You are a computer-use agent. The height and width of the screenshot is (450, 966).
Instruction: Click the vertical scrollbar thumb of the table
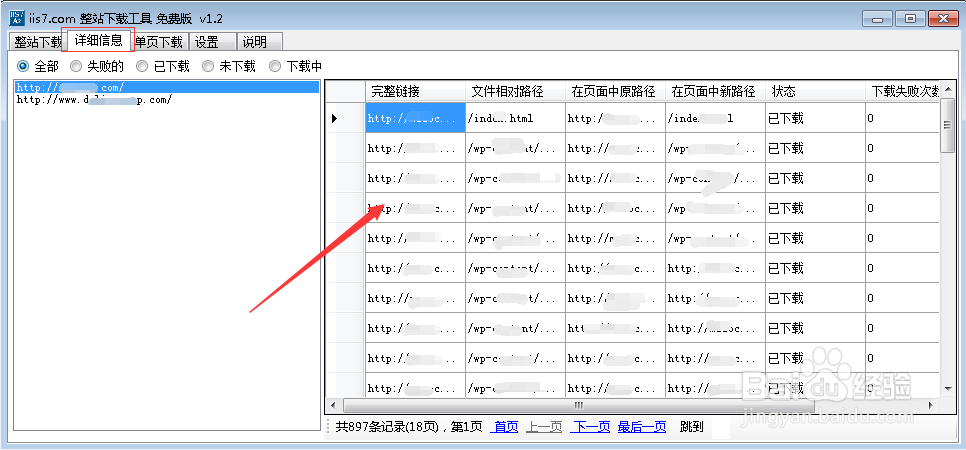(948, 125)
